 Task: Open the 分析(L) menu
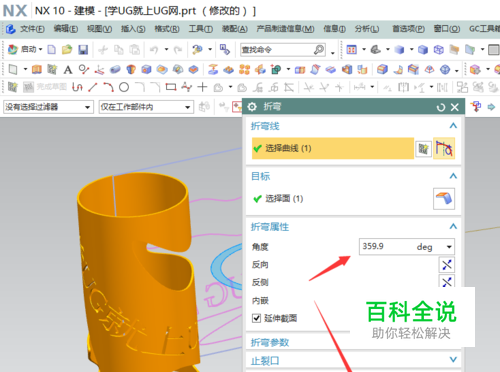pyautogui.click(x=367, y=29)
